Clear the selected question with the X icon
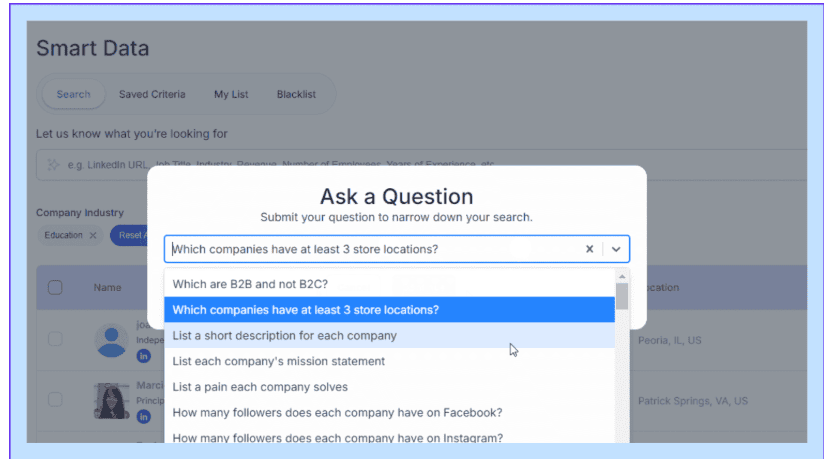The width and height of the screenshot is (827, 461). pyautogui.click(x=589, y=249)
